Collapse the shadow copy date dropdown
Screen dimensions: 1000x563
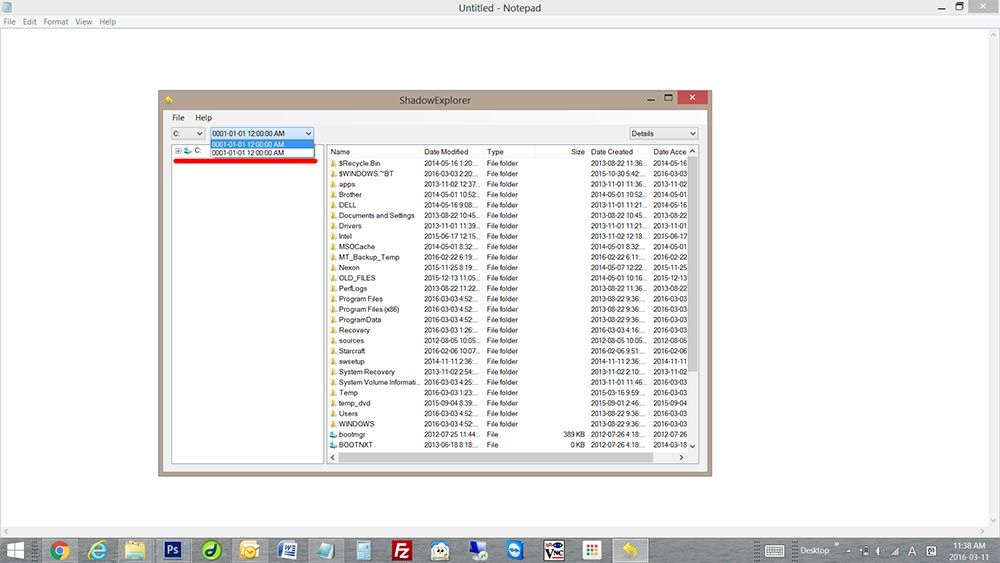click(x=308, y=133)
